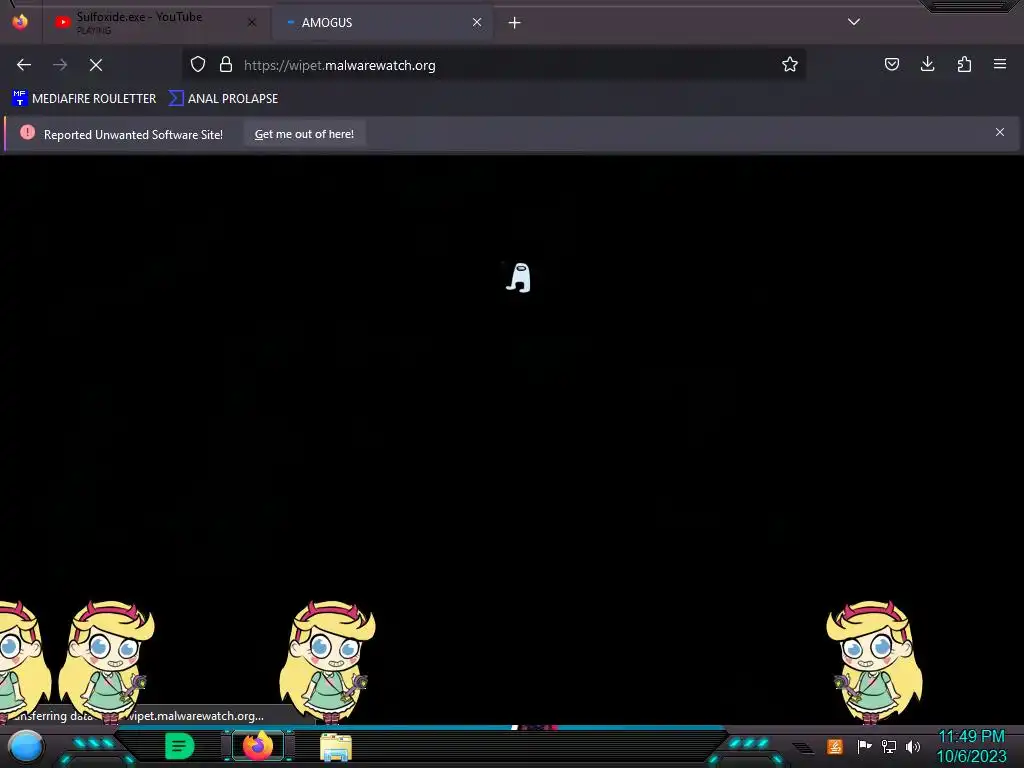Viewport: 1024px width, 768px height.
Task: Click Firefox in the taskbar
Action: (258, 746)
